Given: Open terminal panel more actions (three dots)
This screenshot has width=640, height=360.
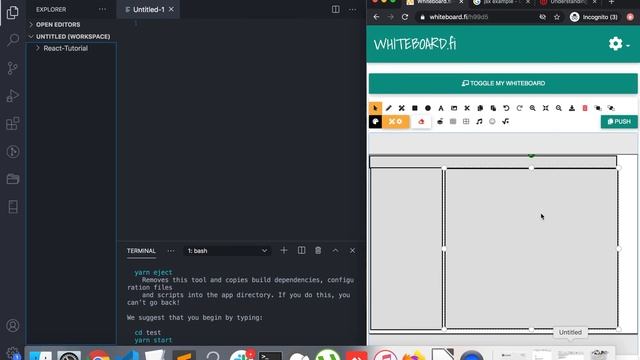Looking at the screenshot, I should [x=171, y=251].
